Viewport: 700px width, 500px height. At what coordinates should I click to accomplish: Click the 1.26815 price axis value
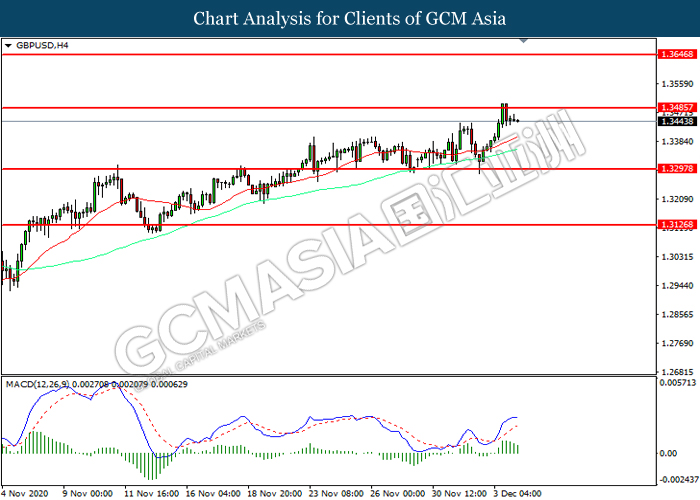[677, 372]
